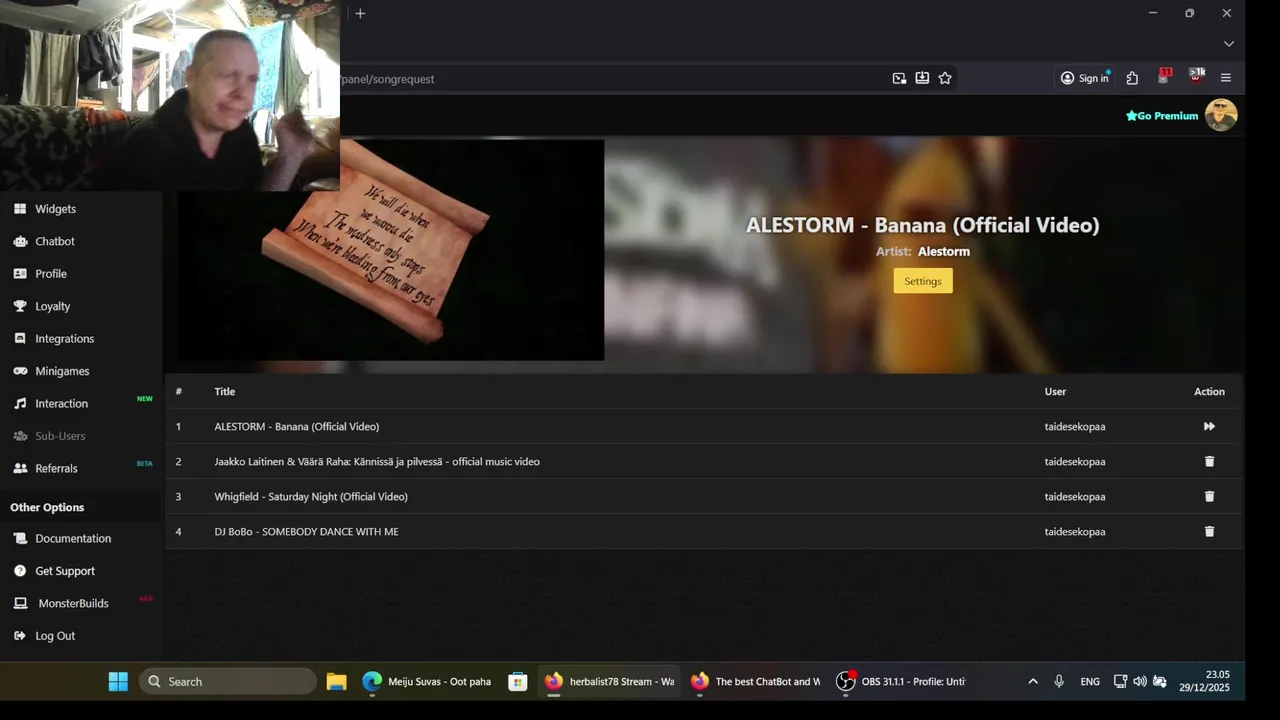This screenshot has height=720, width=1280.
Task: Open Microsoft Store from the taskbar
Action: click(x=517, y=681)
